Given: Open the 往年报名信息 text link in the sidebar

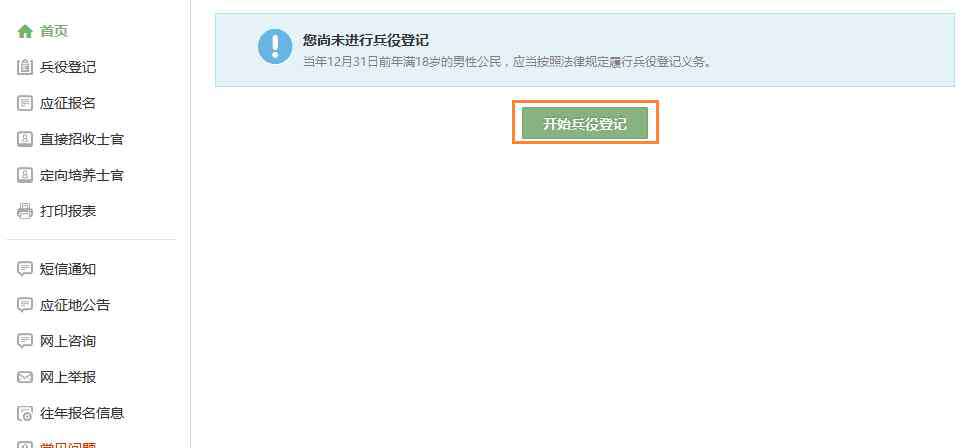Looking at the screenshot, I should pos(82,413).
